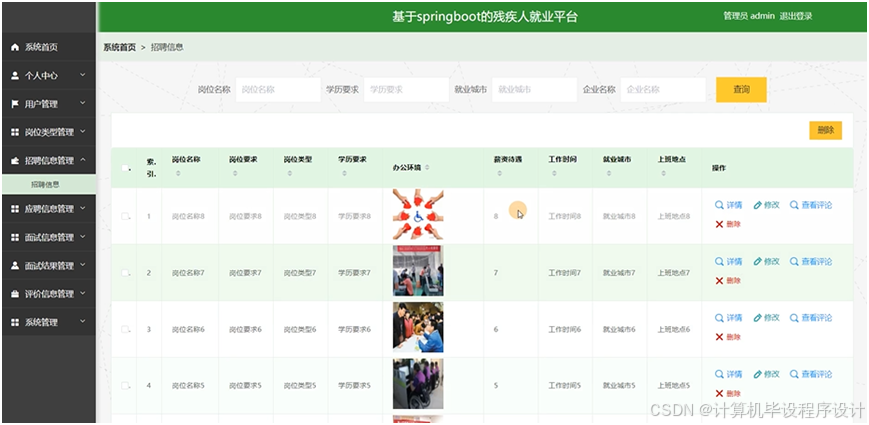Image resolution: width=869 pixels, height=425 pixels.
Task: Expand 评价信息管理 menu chevron
Action: pos(83,293)
